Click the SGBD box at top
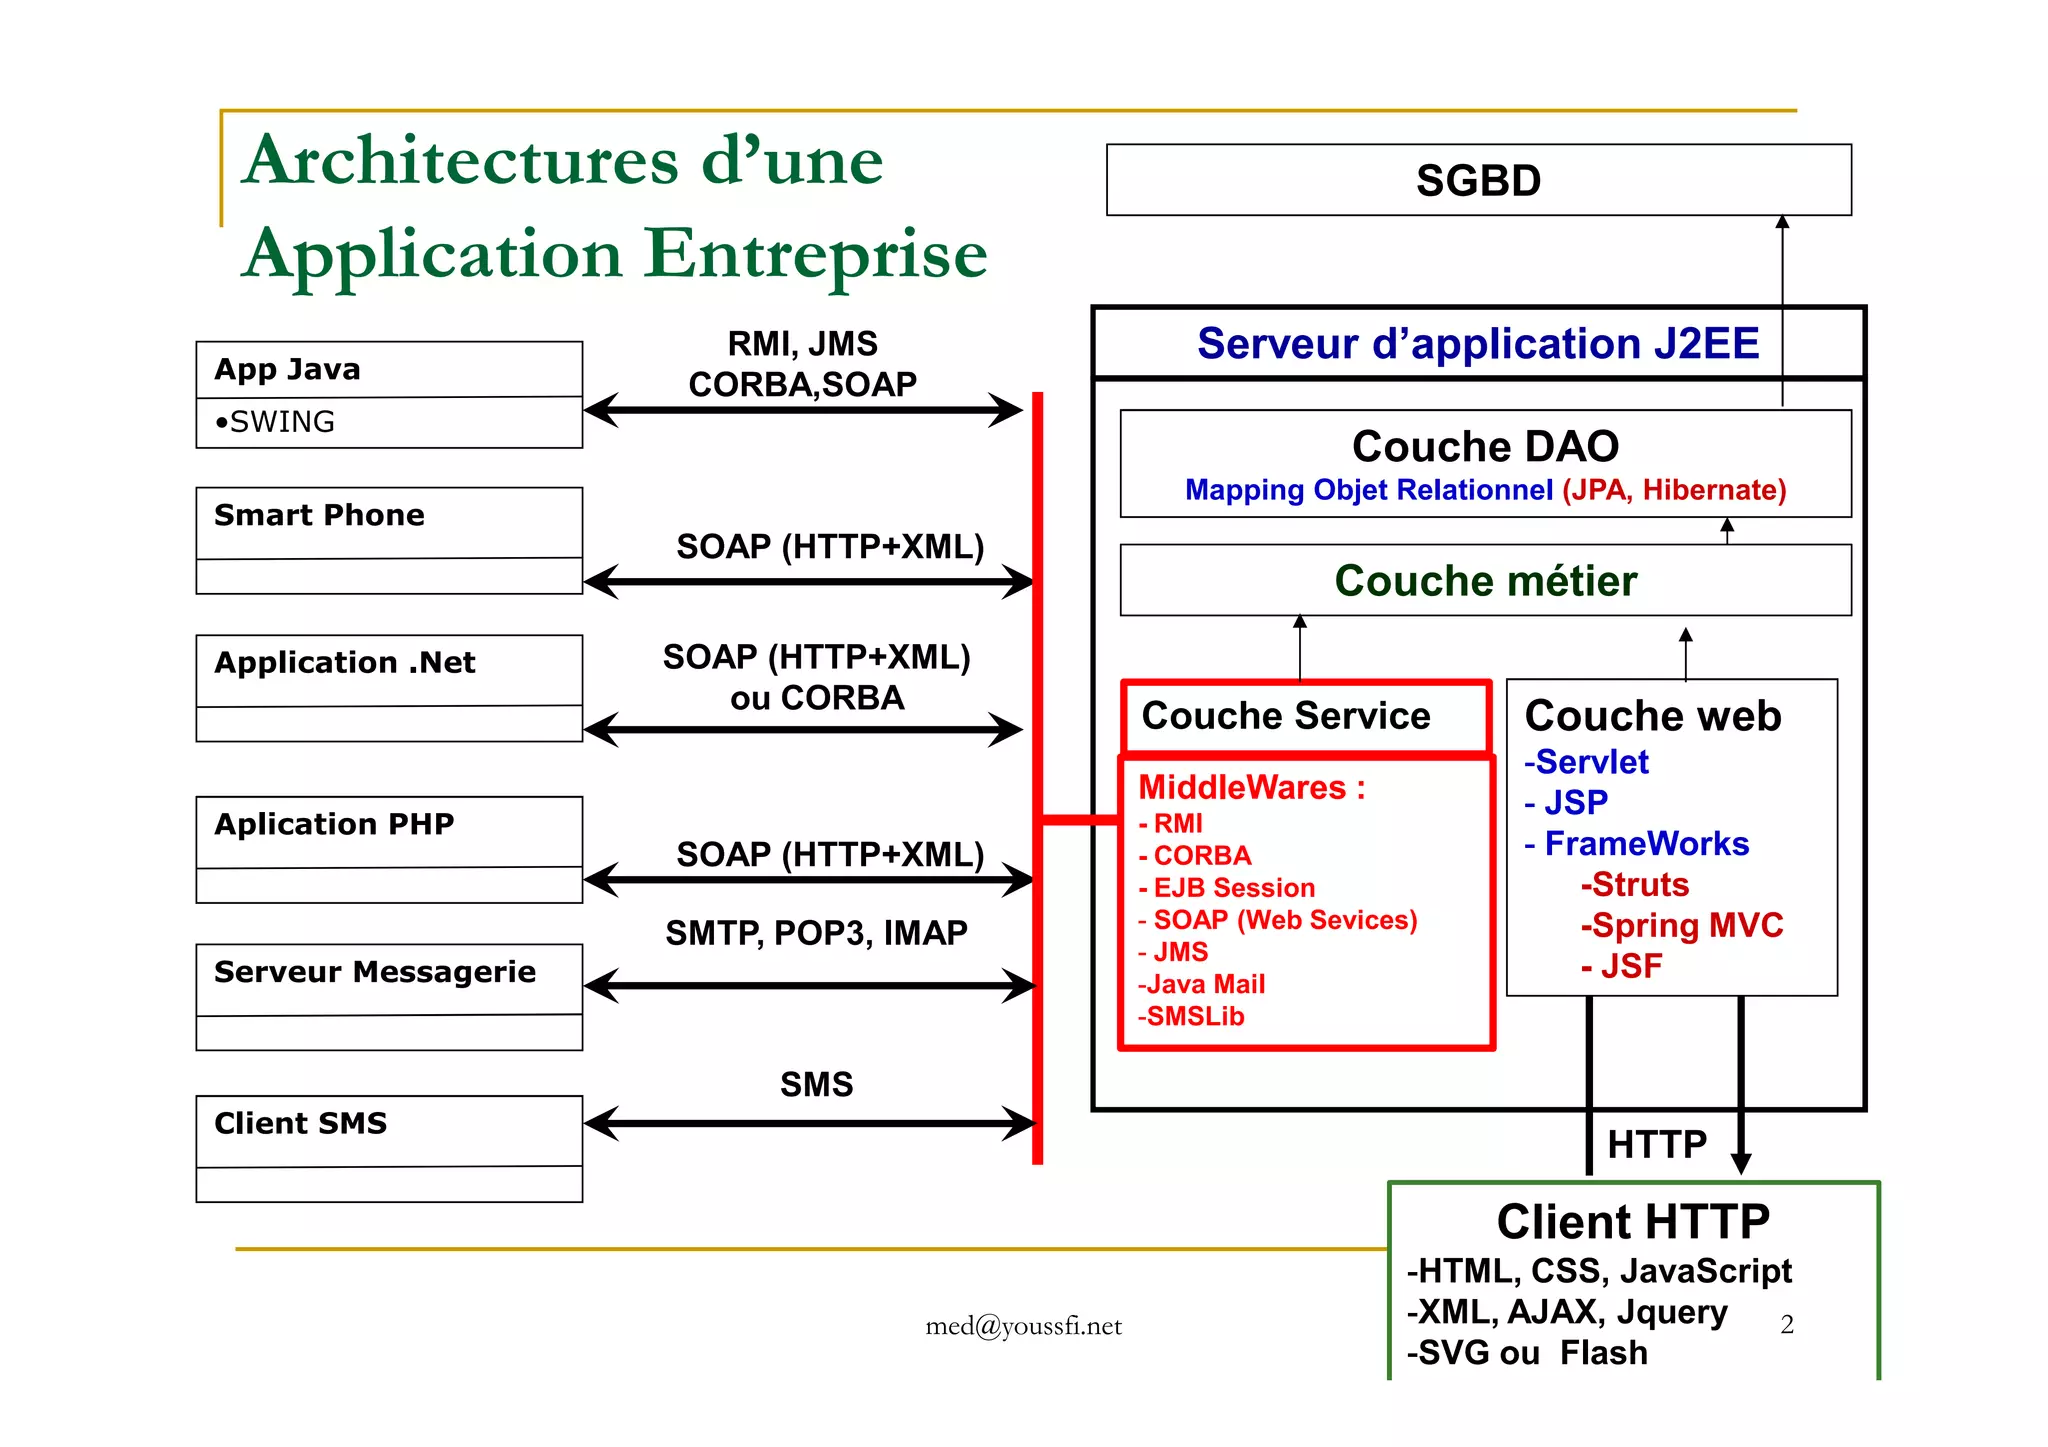The image size is (2048, 1447). [1477, 181]
